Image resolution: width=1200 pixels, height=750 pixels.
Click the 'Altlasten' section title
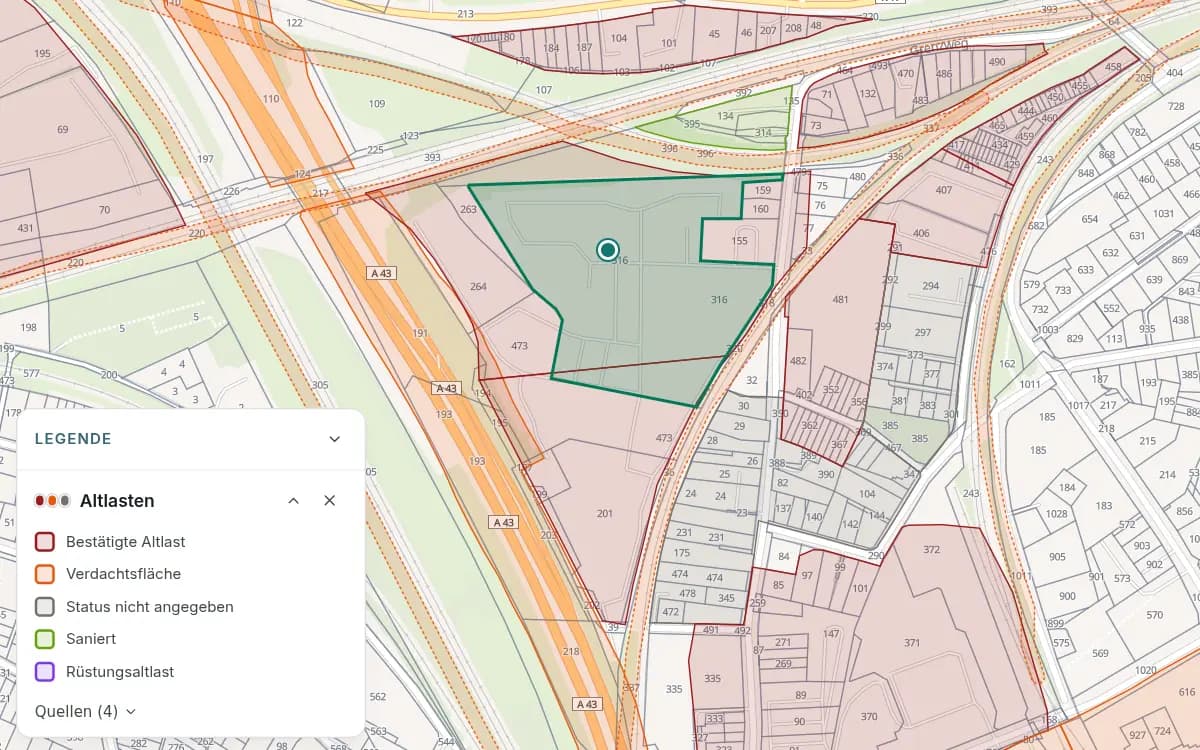click(117, 500)
